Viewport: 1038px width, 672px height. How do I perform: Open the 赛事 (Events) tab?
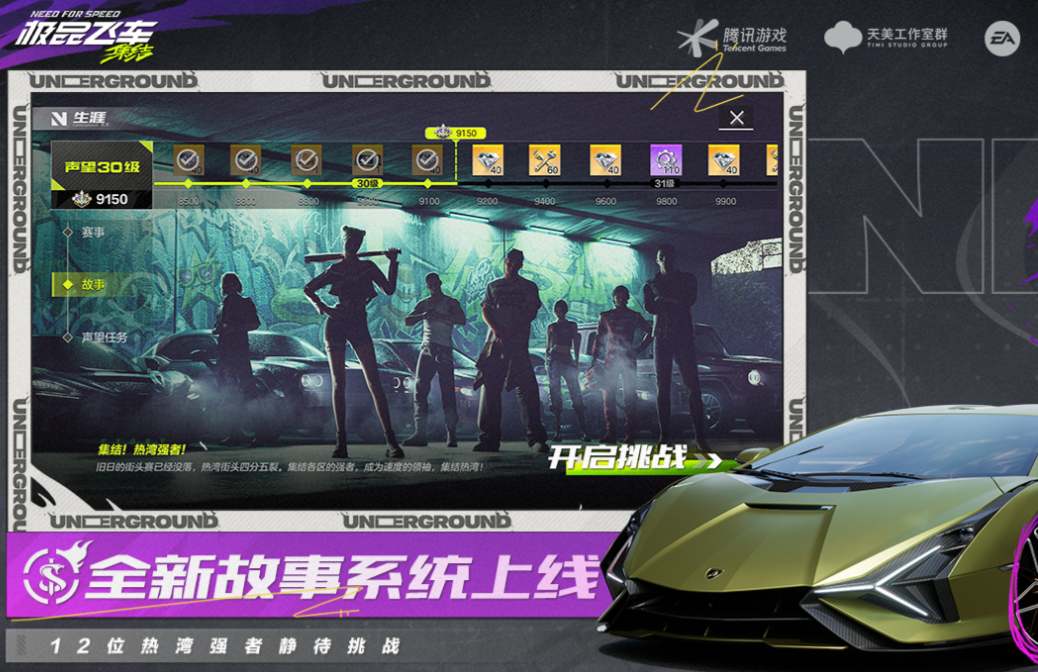(x=93, y=232)
